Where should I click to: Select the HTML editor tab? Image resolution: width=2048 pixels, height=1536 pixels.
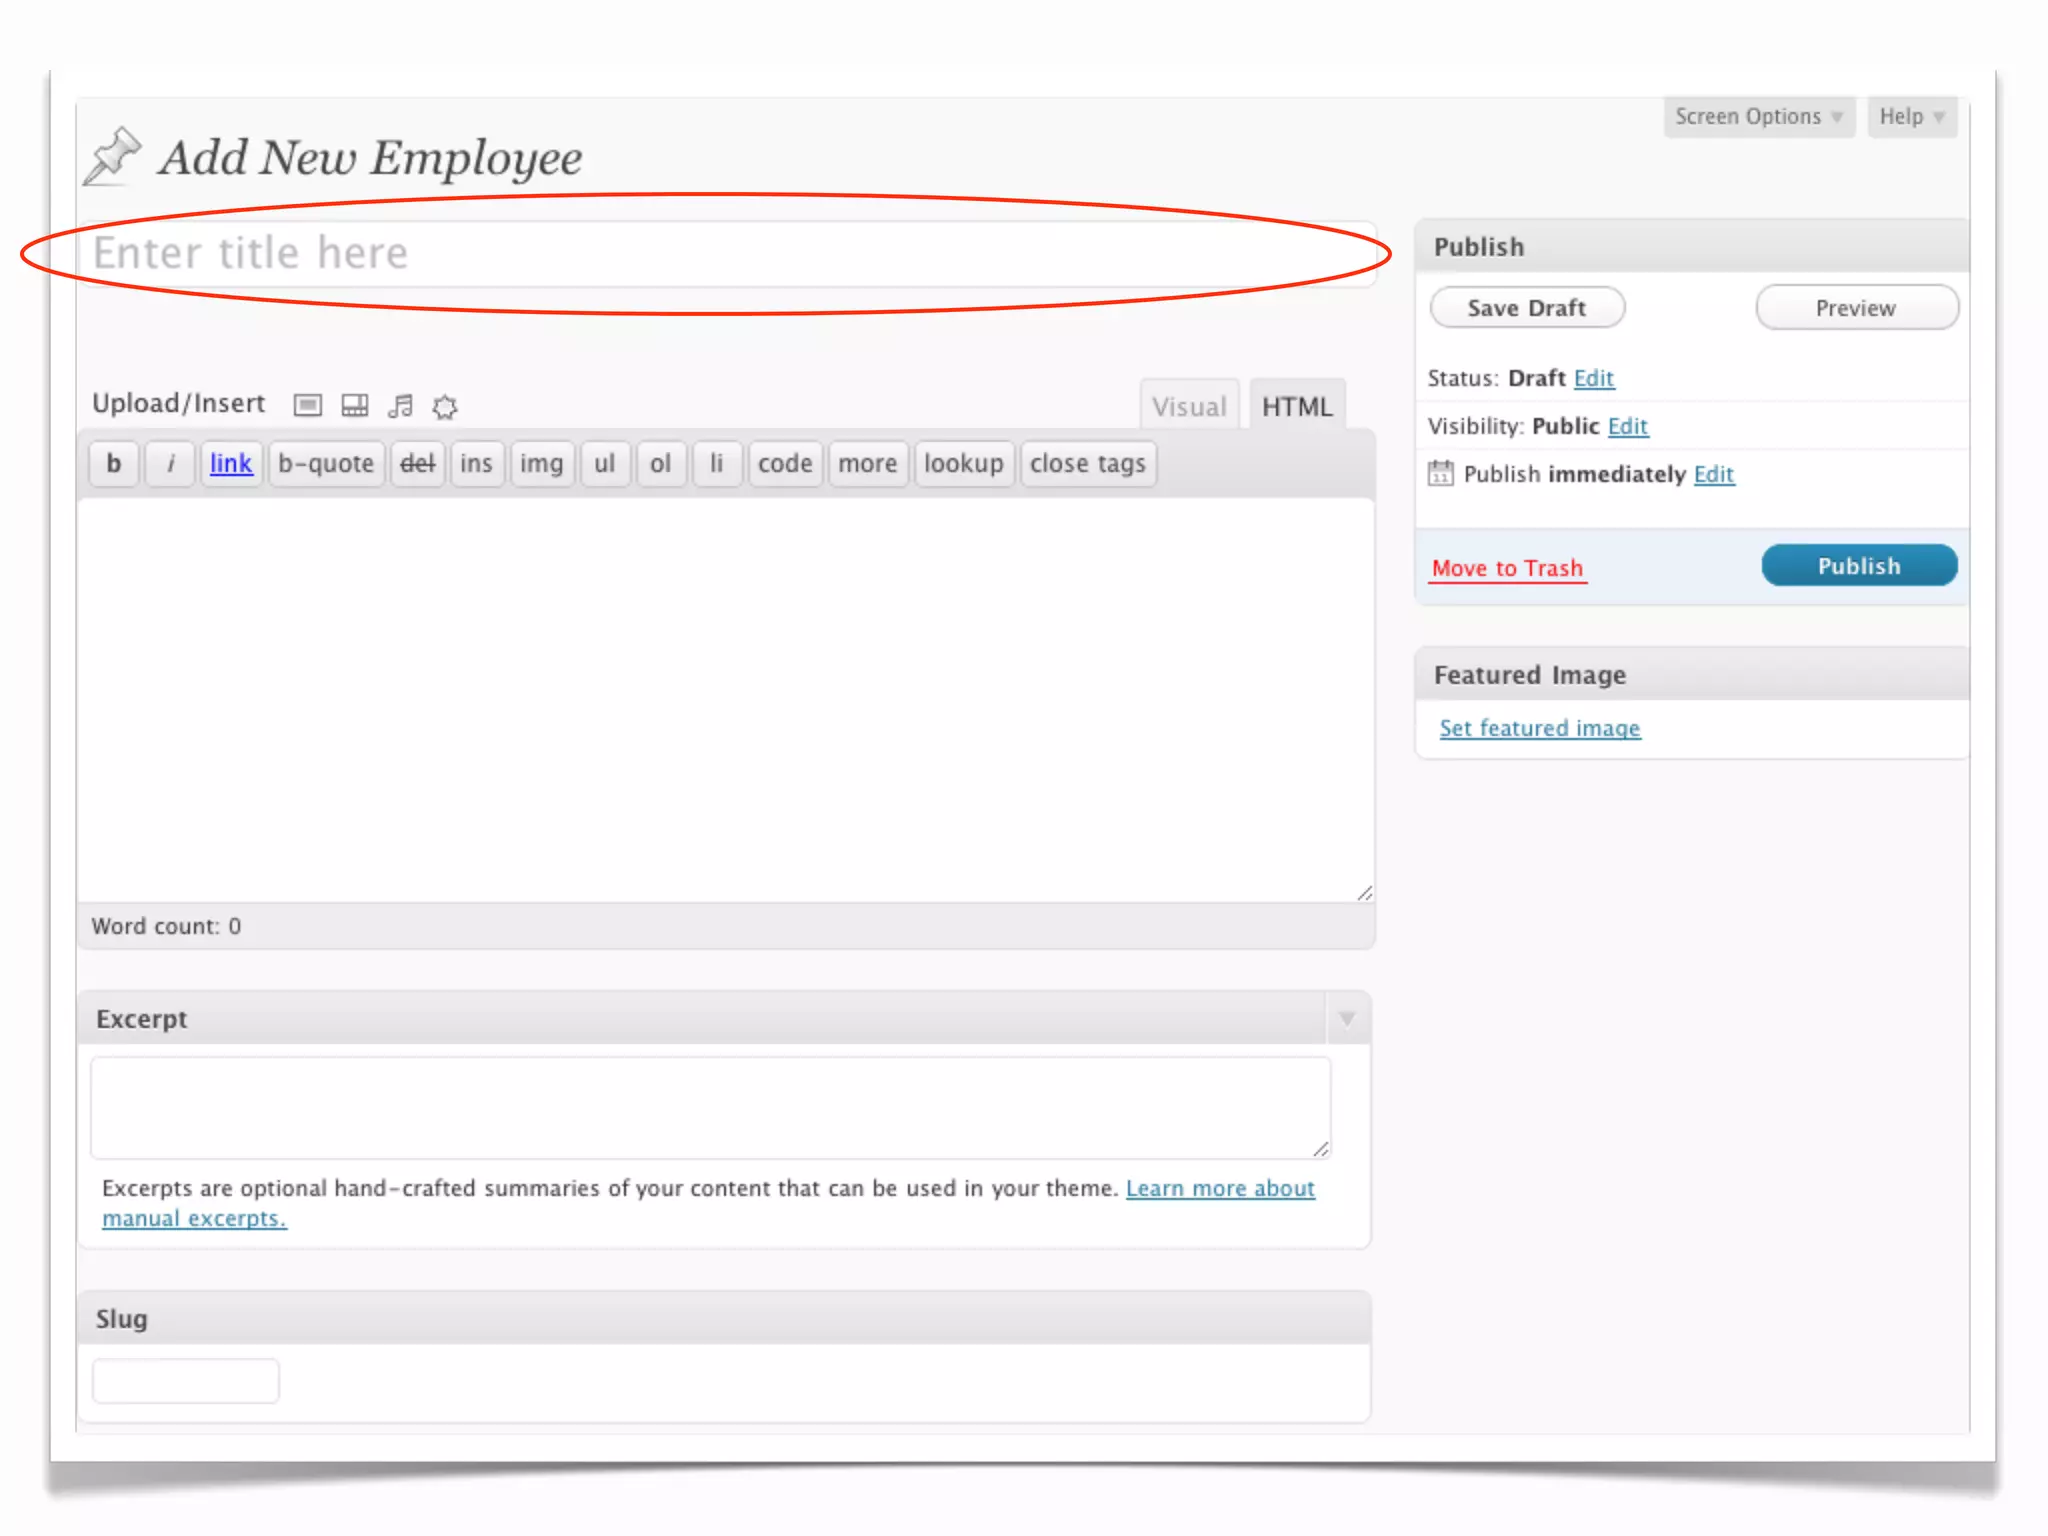[1296, 407]
